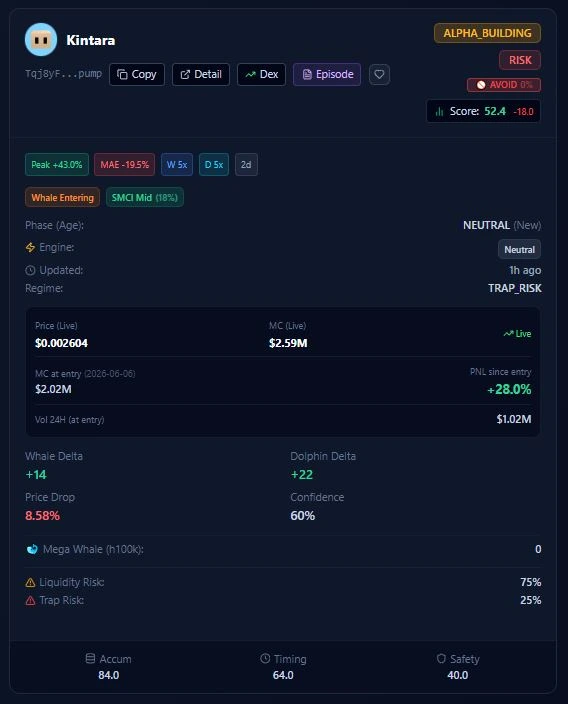Copy the token address
Viewport: 568px width, 704px height.
pyautogui.click(x=137, y=74)
